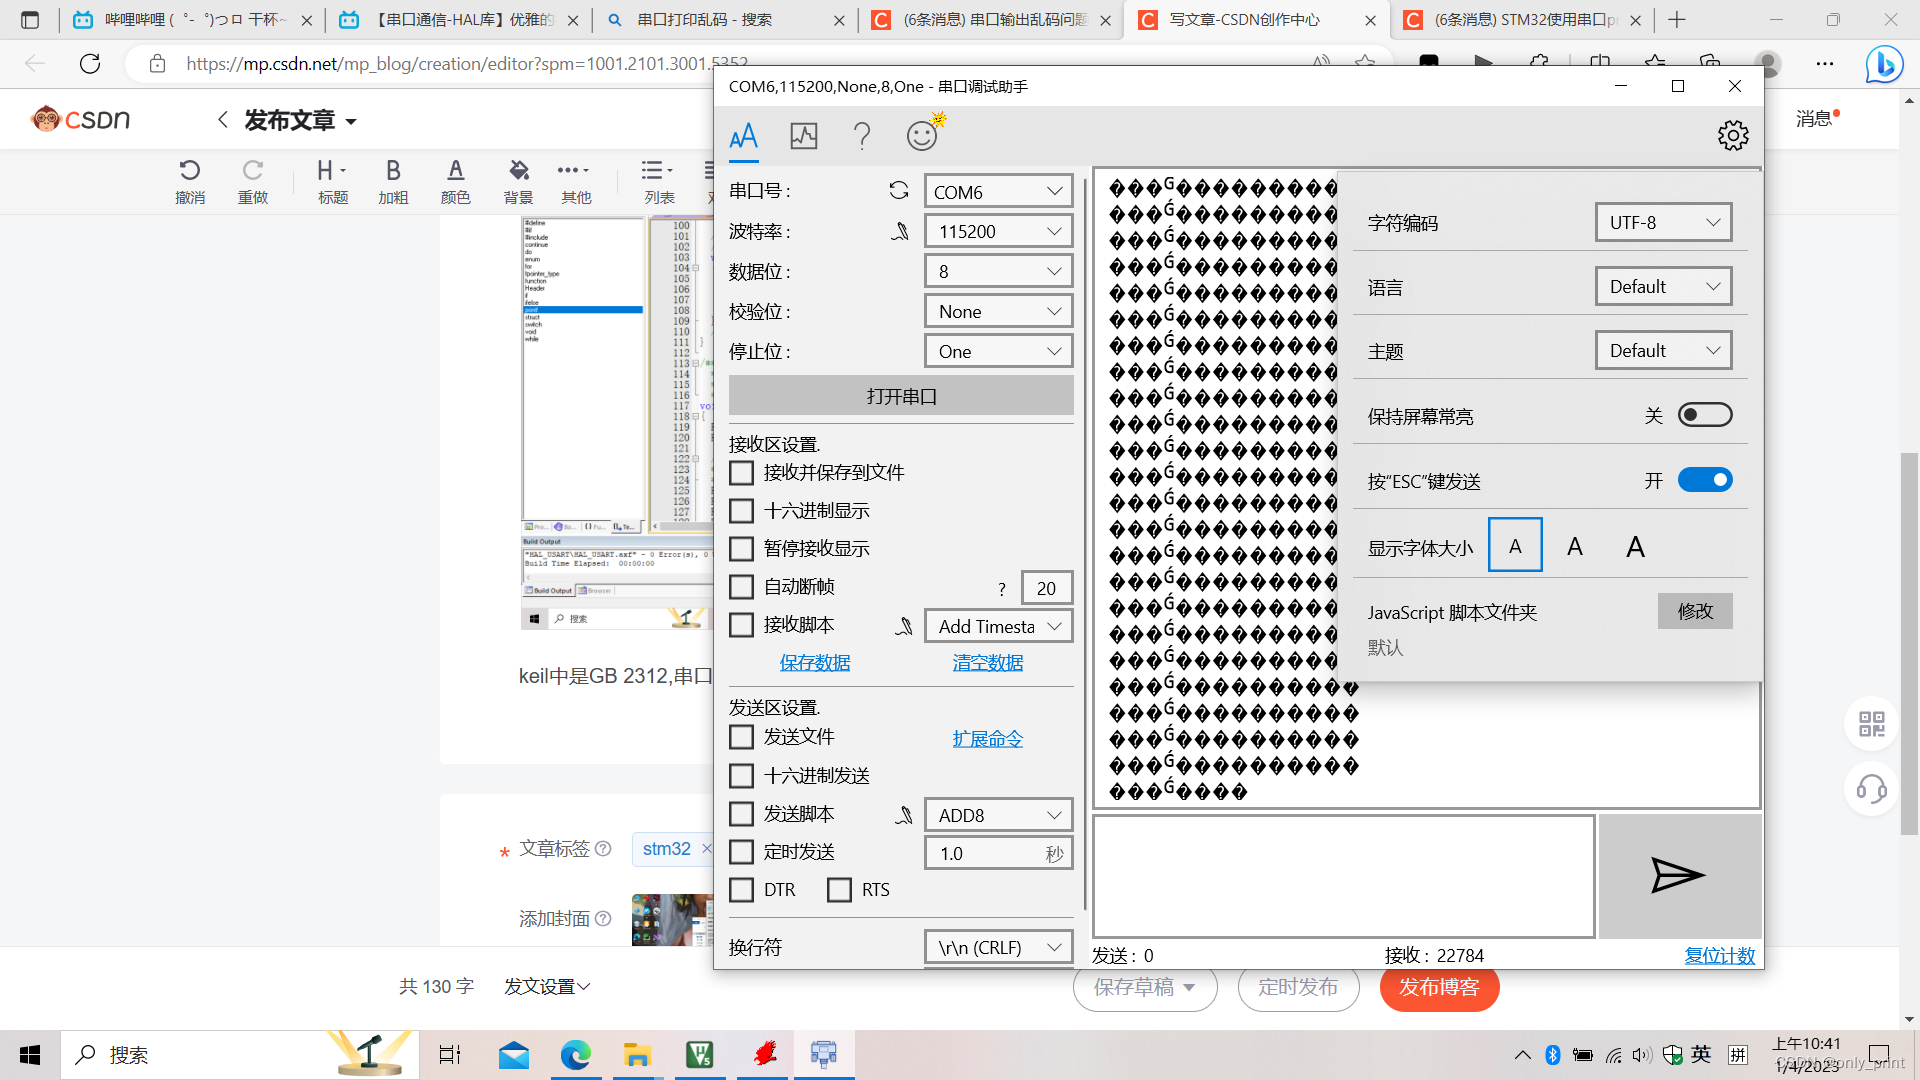This screenshot has width=1920, height=1080.
Task: Select the largest display font size A
Action: (x=1635, y=547)
